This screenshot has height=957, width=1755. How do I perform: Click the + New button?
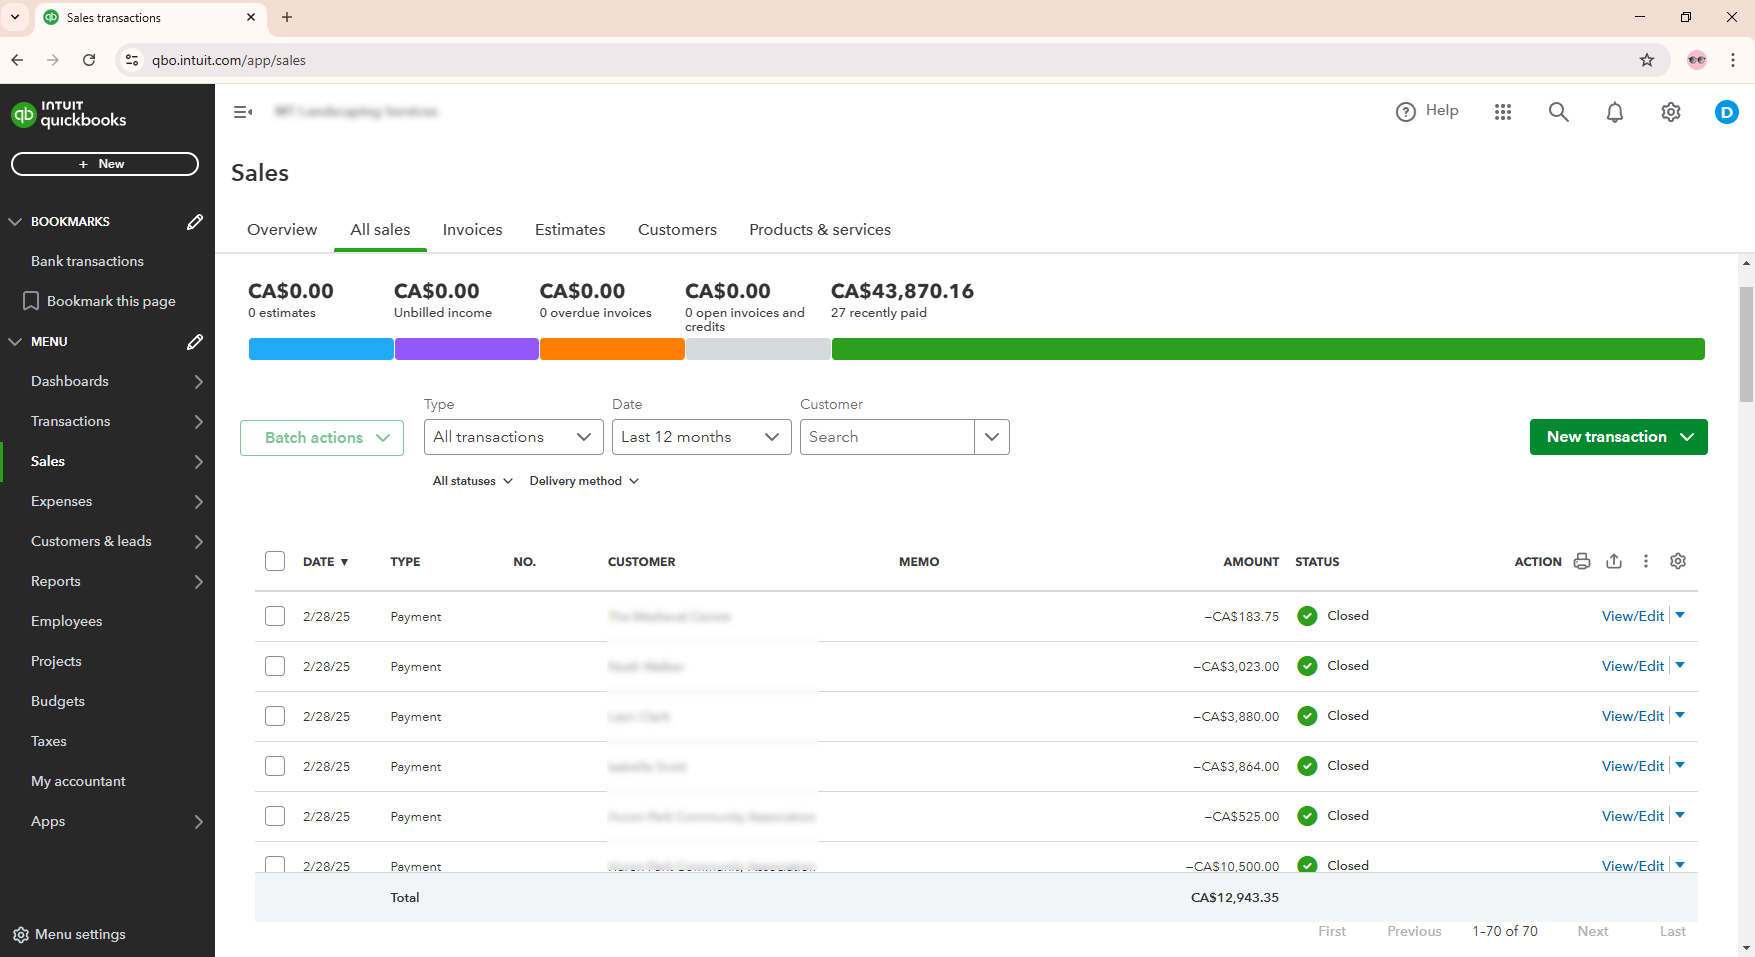[x=105, y=164]
